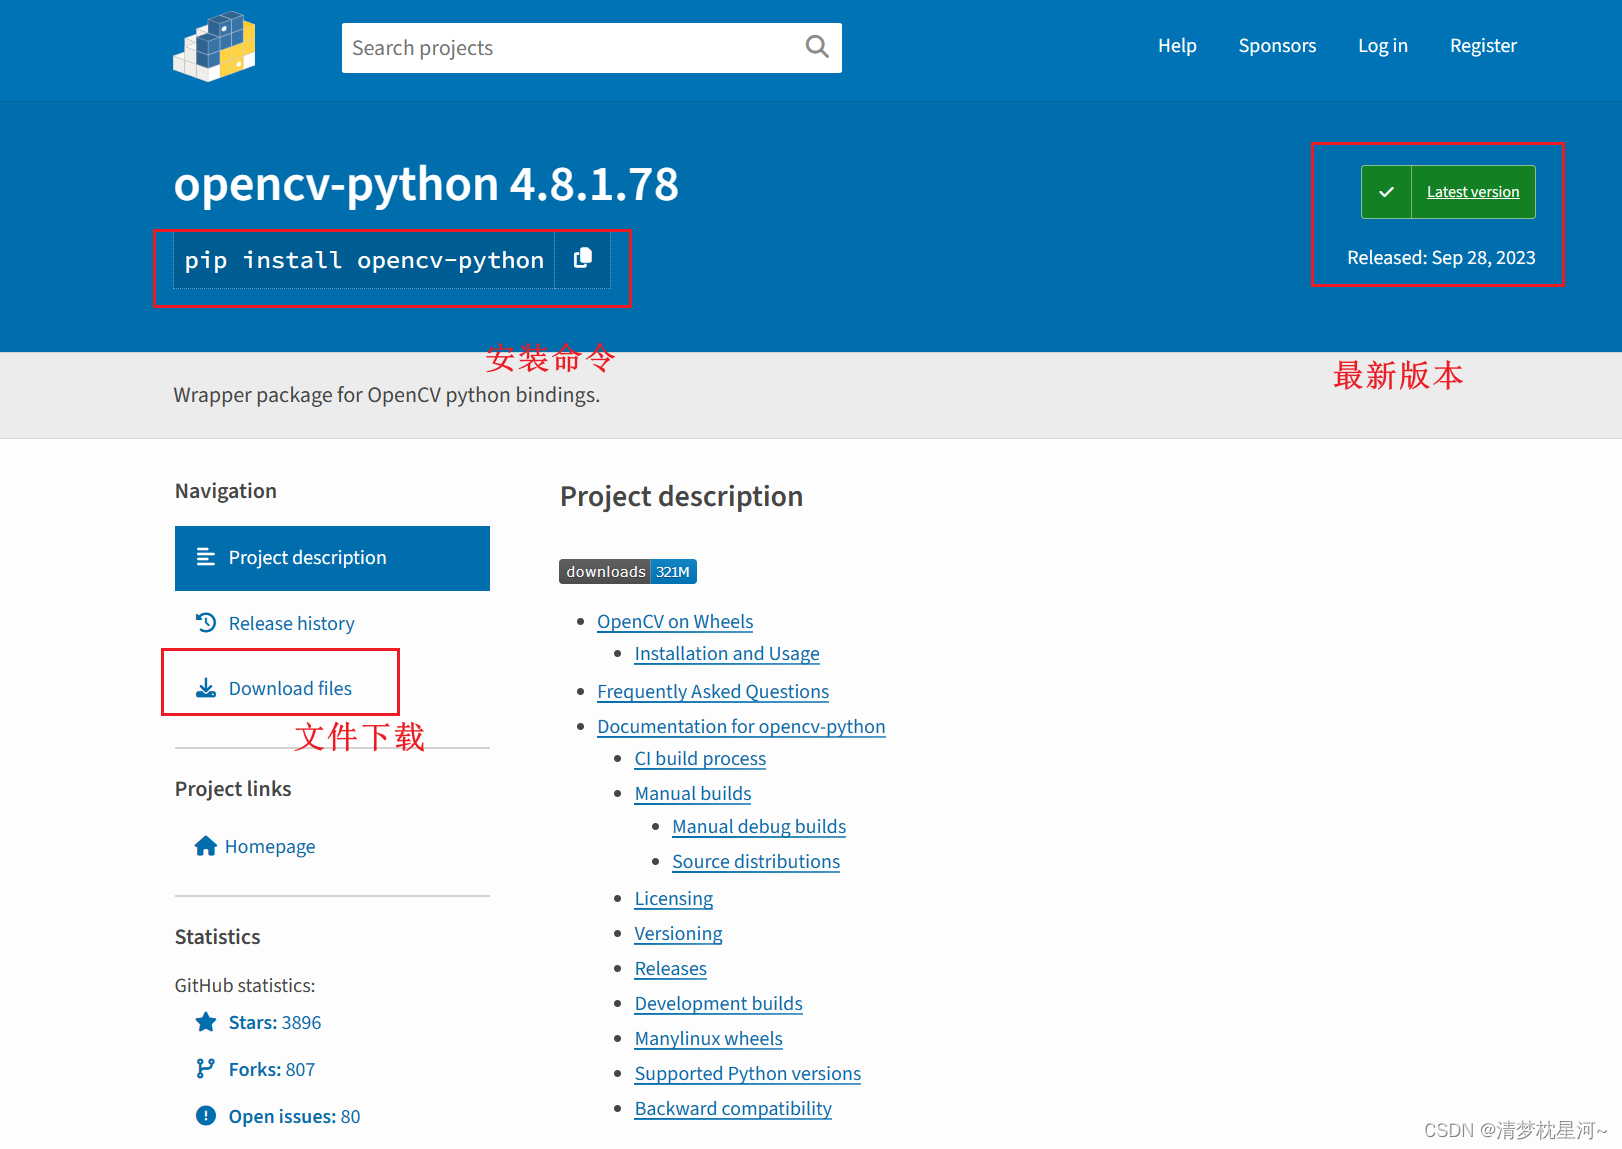Click the Homepage house icon
Screen dimensions: 1622x1149
pos(206,846)
